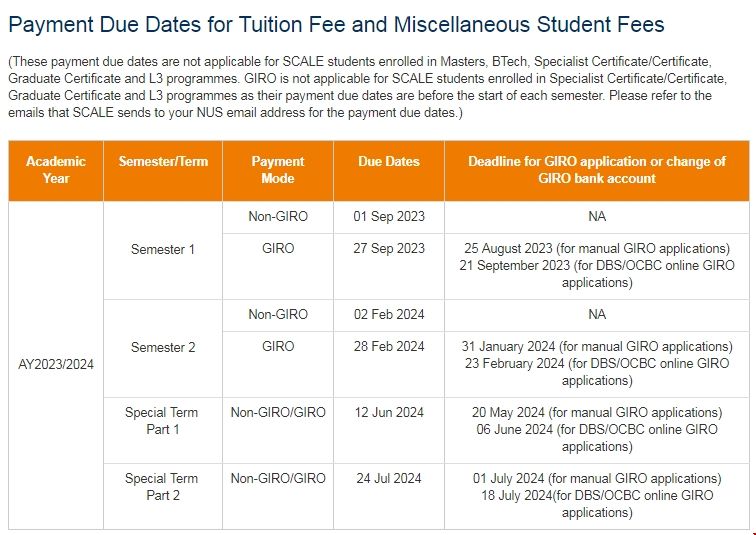Click the 01 Sep 2023 due date
The height and width of the screenshot is (535, 756).
(x=389, y=217)
